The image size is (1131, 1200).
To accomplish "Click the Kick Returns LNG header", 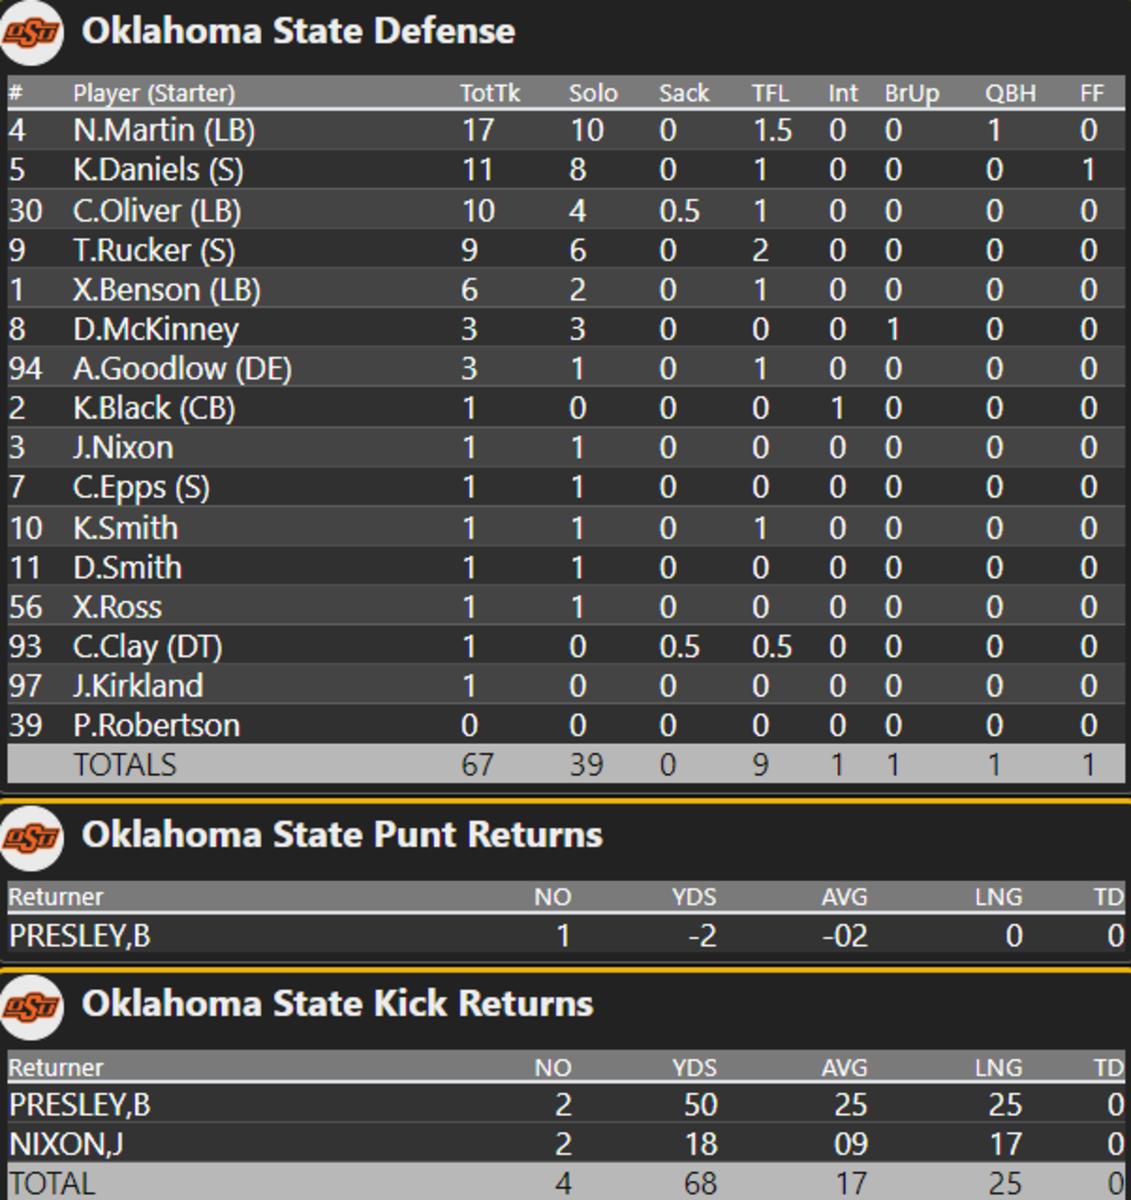I will click(997, 1067).
